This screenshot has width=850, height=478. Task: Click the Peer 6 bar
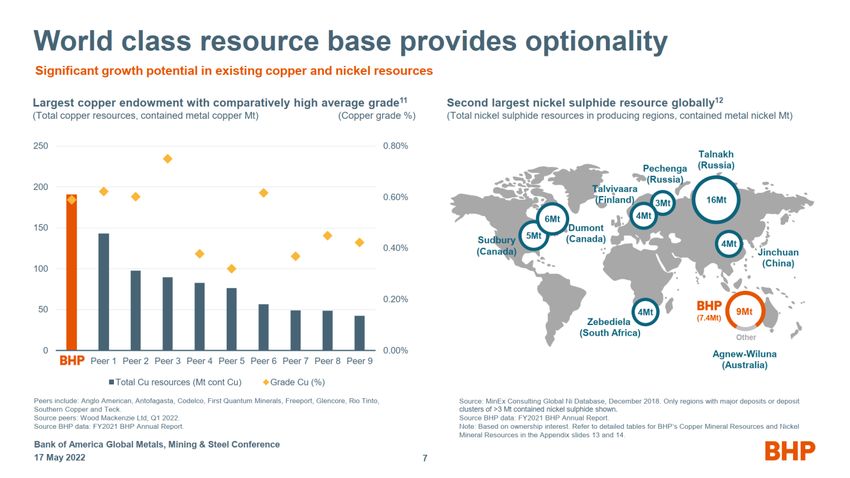coord(263,327)
